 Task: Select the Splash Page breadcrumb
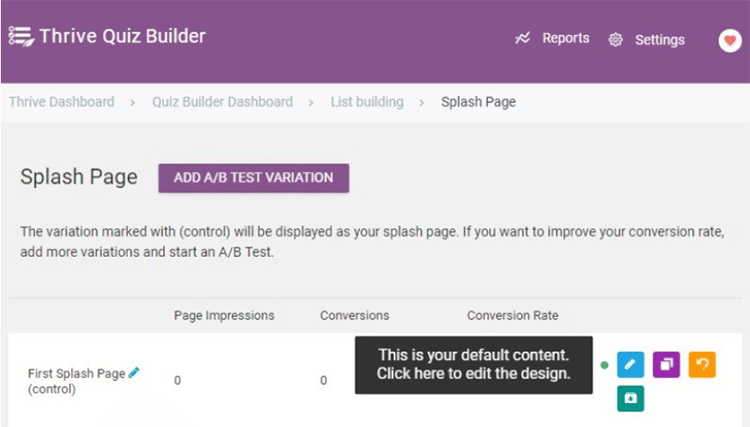click(478, 102)
